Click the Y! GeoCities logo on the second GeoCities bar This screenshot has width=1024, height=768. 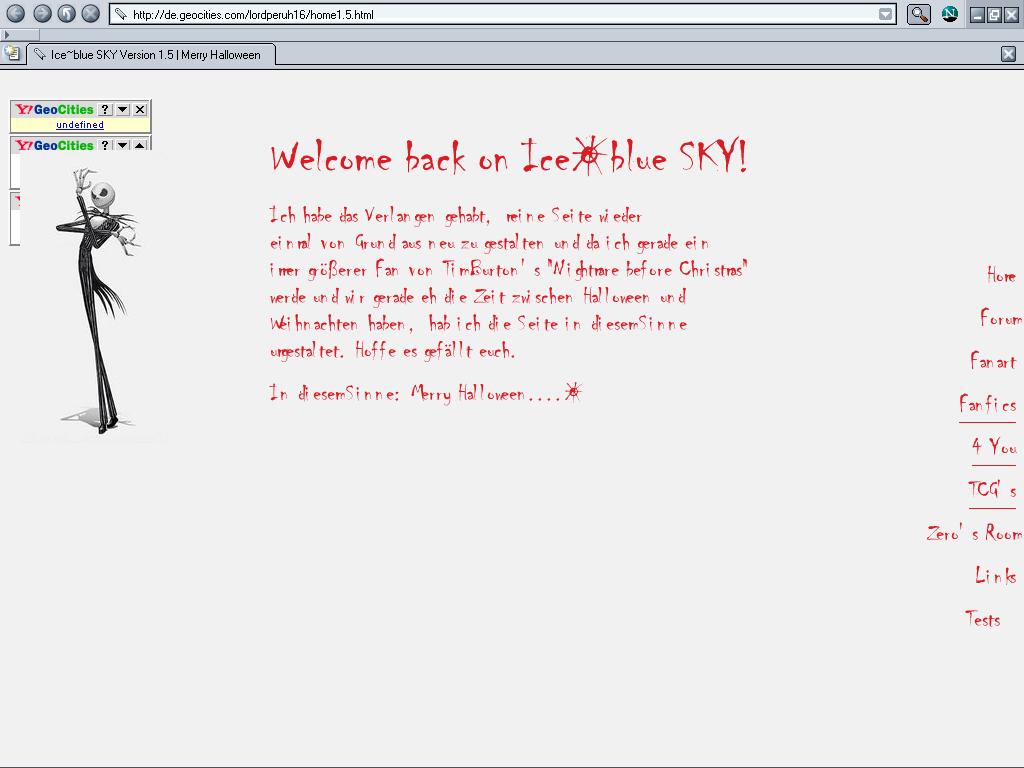55,145
